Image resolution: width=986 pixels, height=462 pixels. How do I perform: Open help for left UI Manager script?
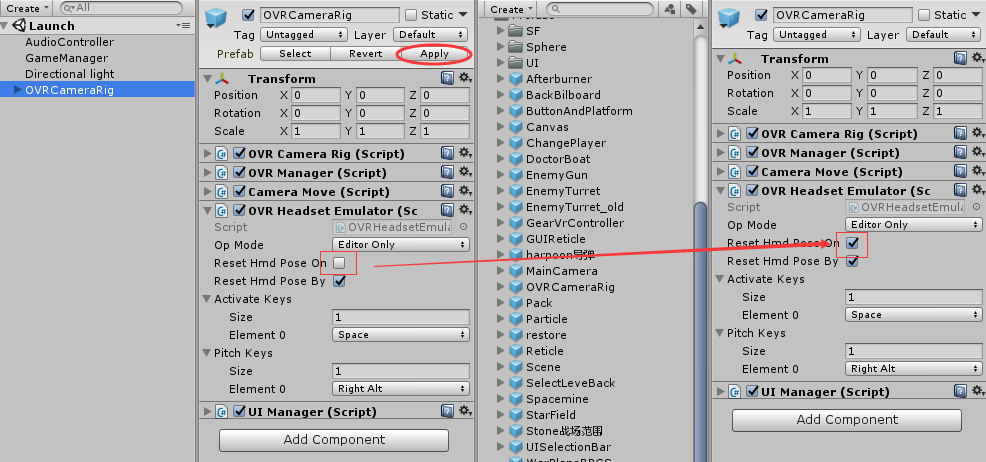(447, 411)
